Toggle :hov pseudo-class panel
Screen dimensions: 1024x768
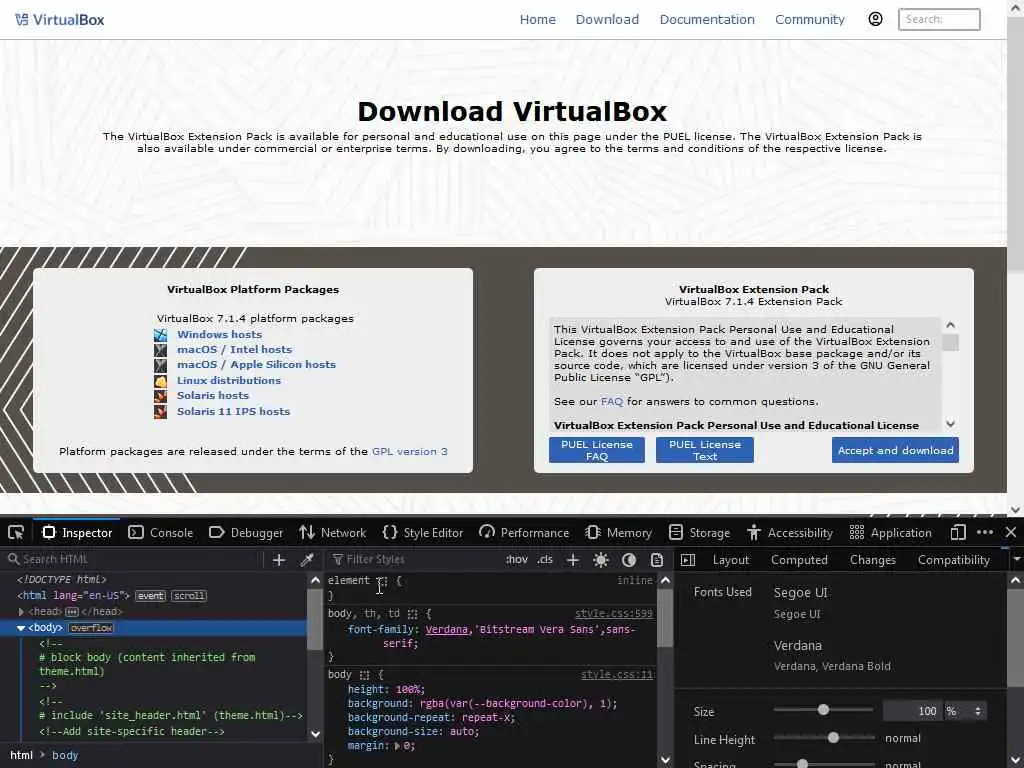click(x=517, y=559)
